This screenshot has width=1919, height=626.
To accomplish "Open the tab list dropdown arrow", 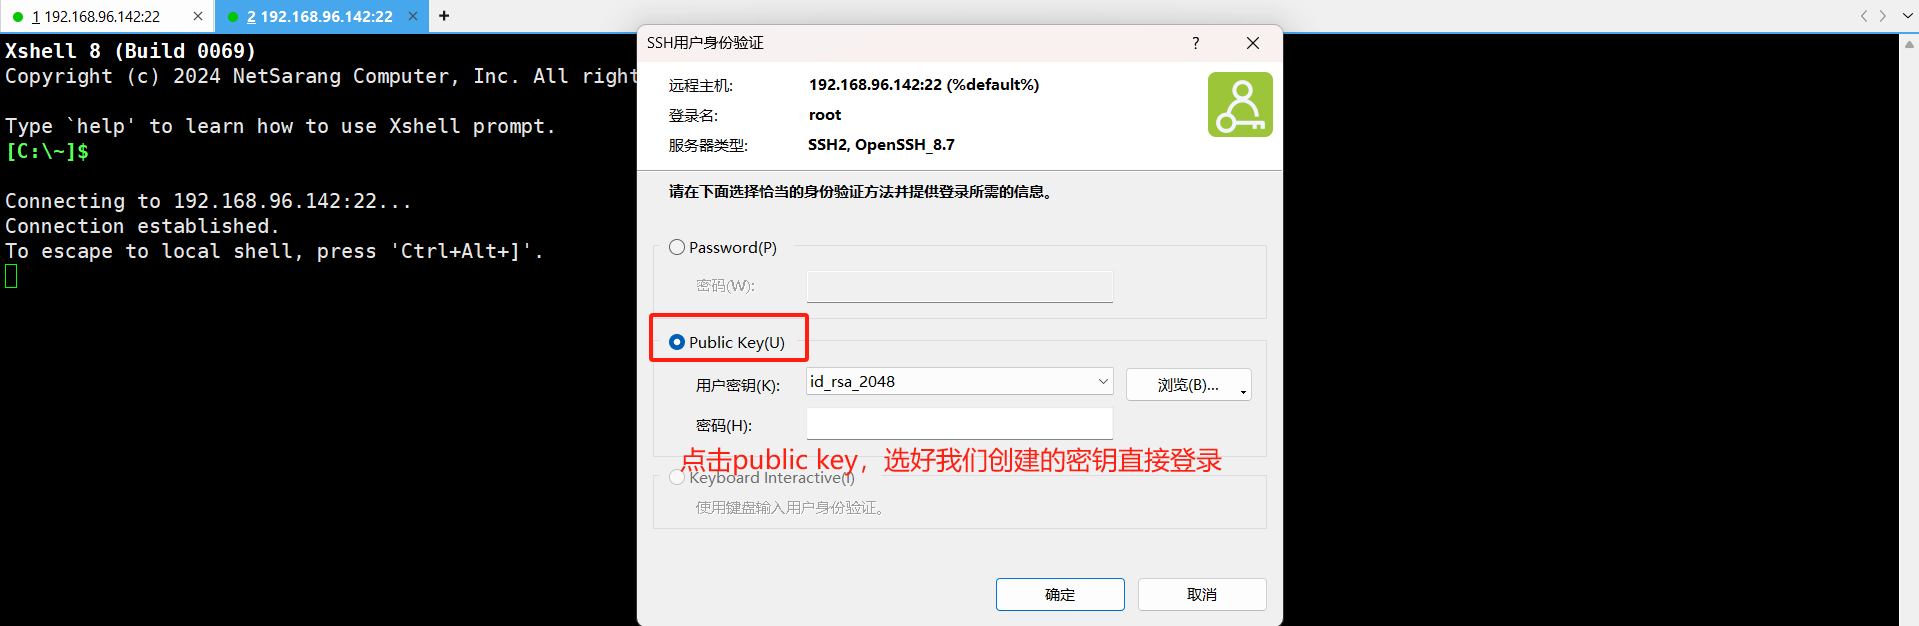I will [1907, 16].
